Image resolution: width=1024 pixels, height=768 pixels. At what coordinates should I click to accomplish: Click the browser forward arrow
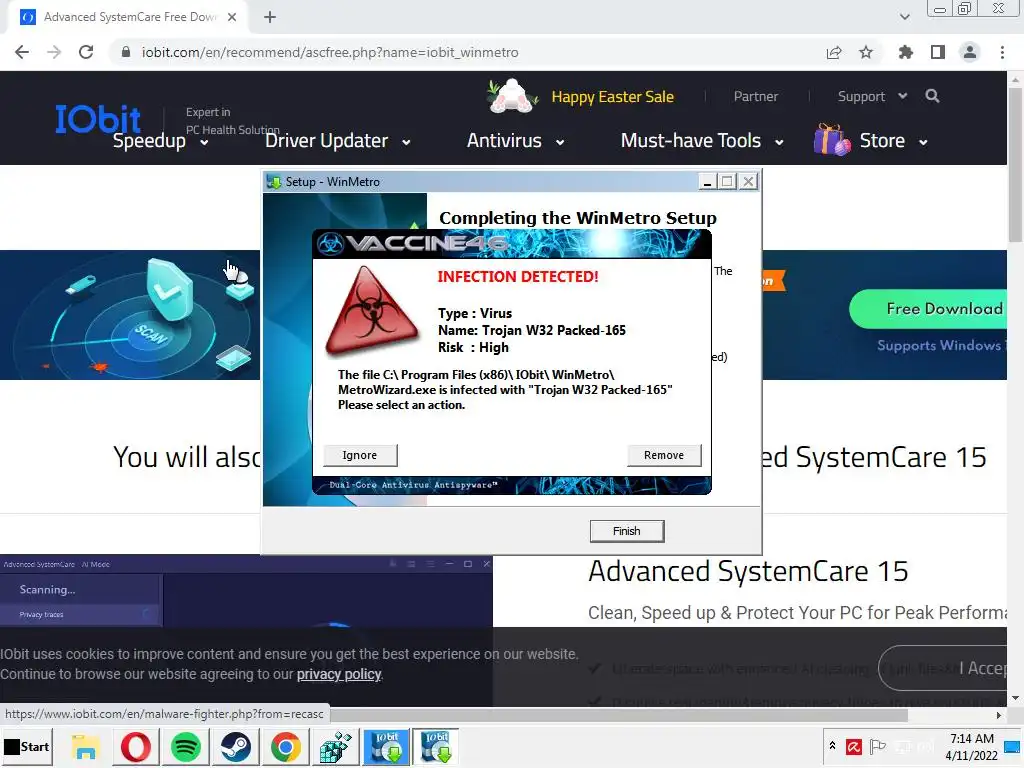pos(54,52)
